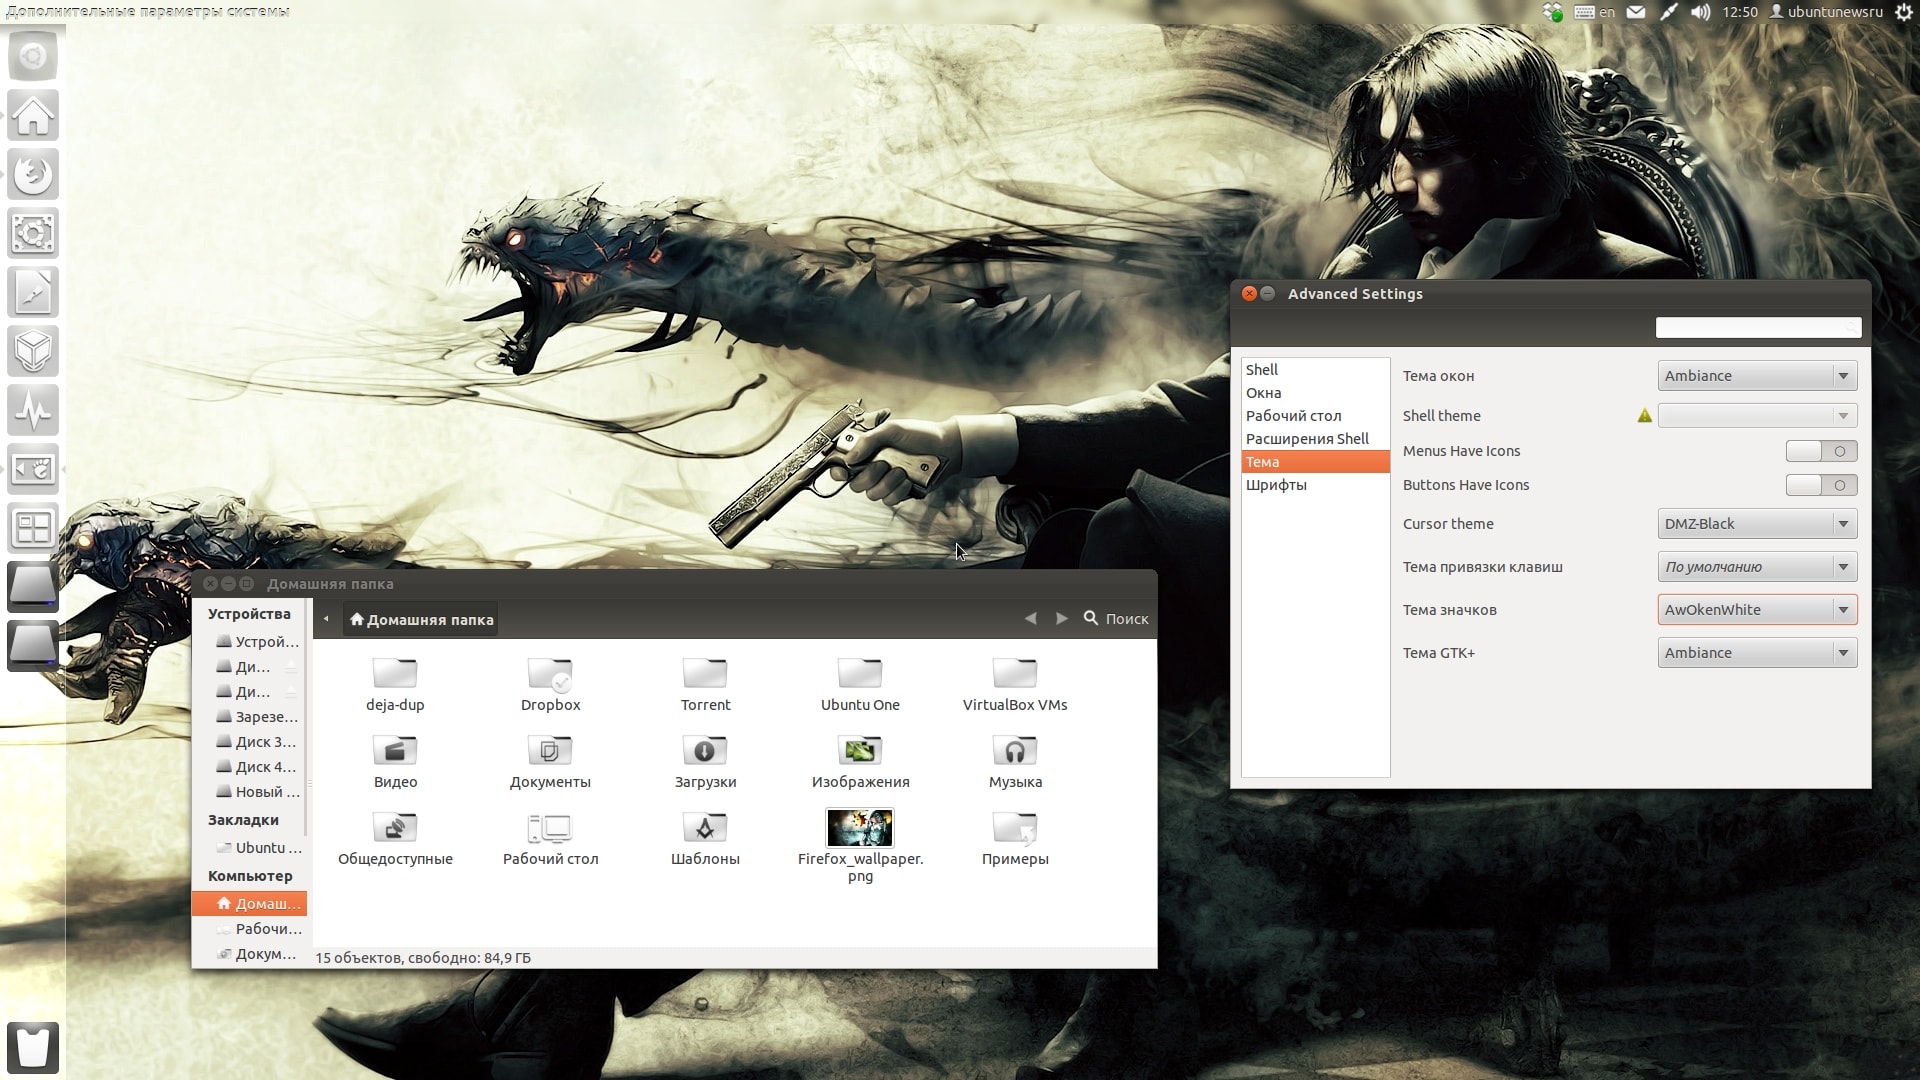
Task: Open the Dash home launcher icon
Action: pyautogui.click(x=33, y=56)
